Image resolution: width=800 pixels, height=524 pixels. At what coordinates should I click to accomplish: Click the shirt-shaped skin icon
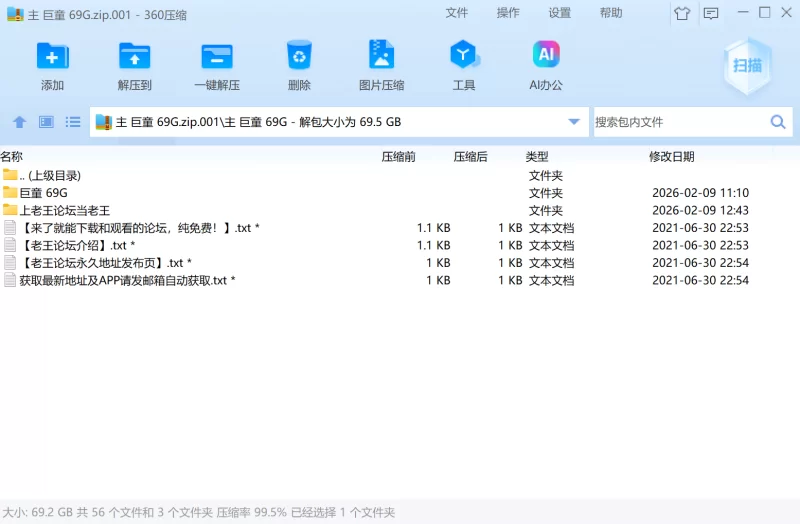click(682, 14)
